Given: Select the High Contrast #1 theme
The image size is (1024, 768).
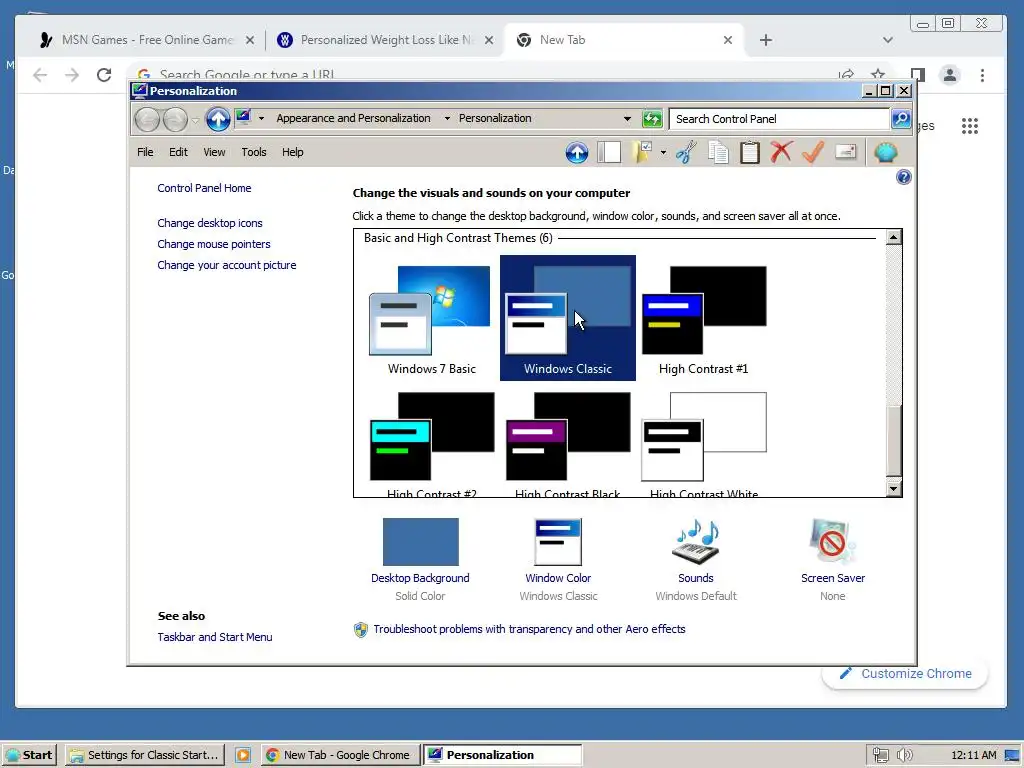Looking at the screenshot, I should pyautogui.click(x=703, y=318).
